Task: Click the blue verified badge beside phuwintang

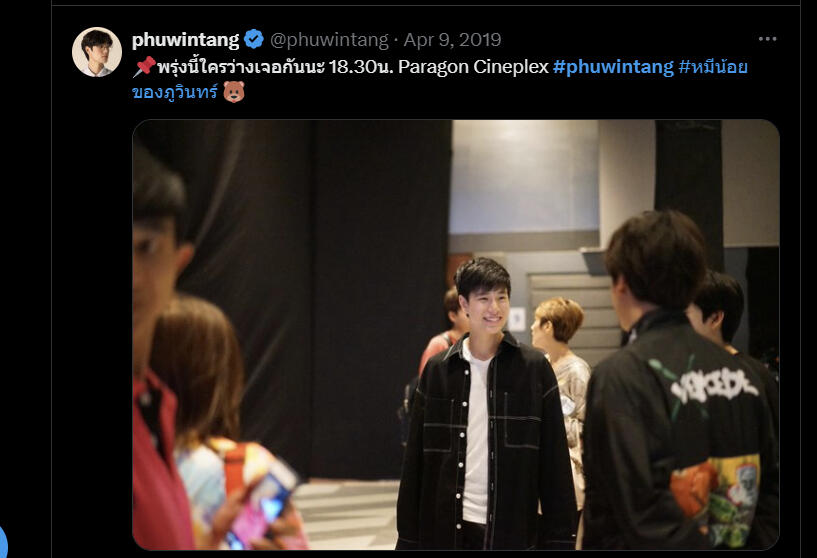Action: click(x=254, y=39)
